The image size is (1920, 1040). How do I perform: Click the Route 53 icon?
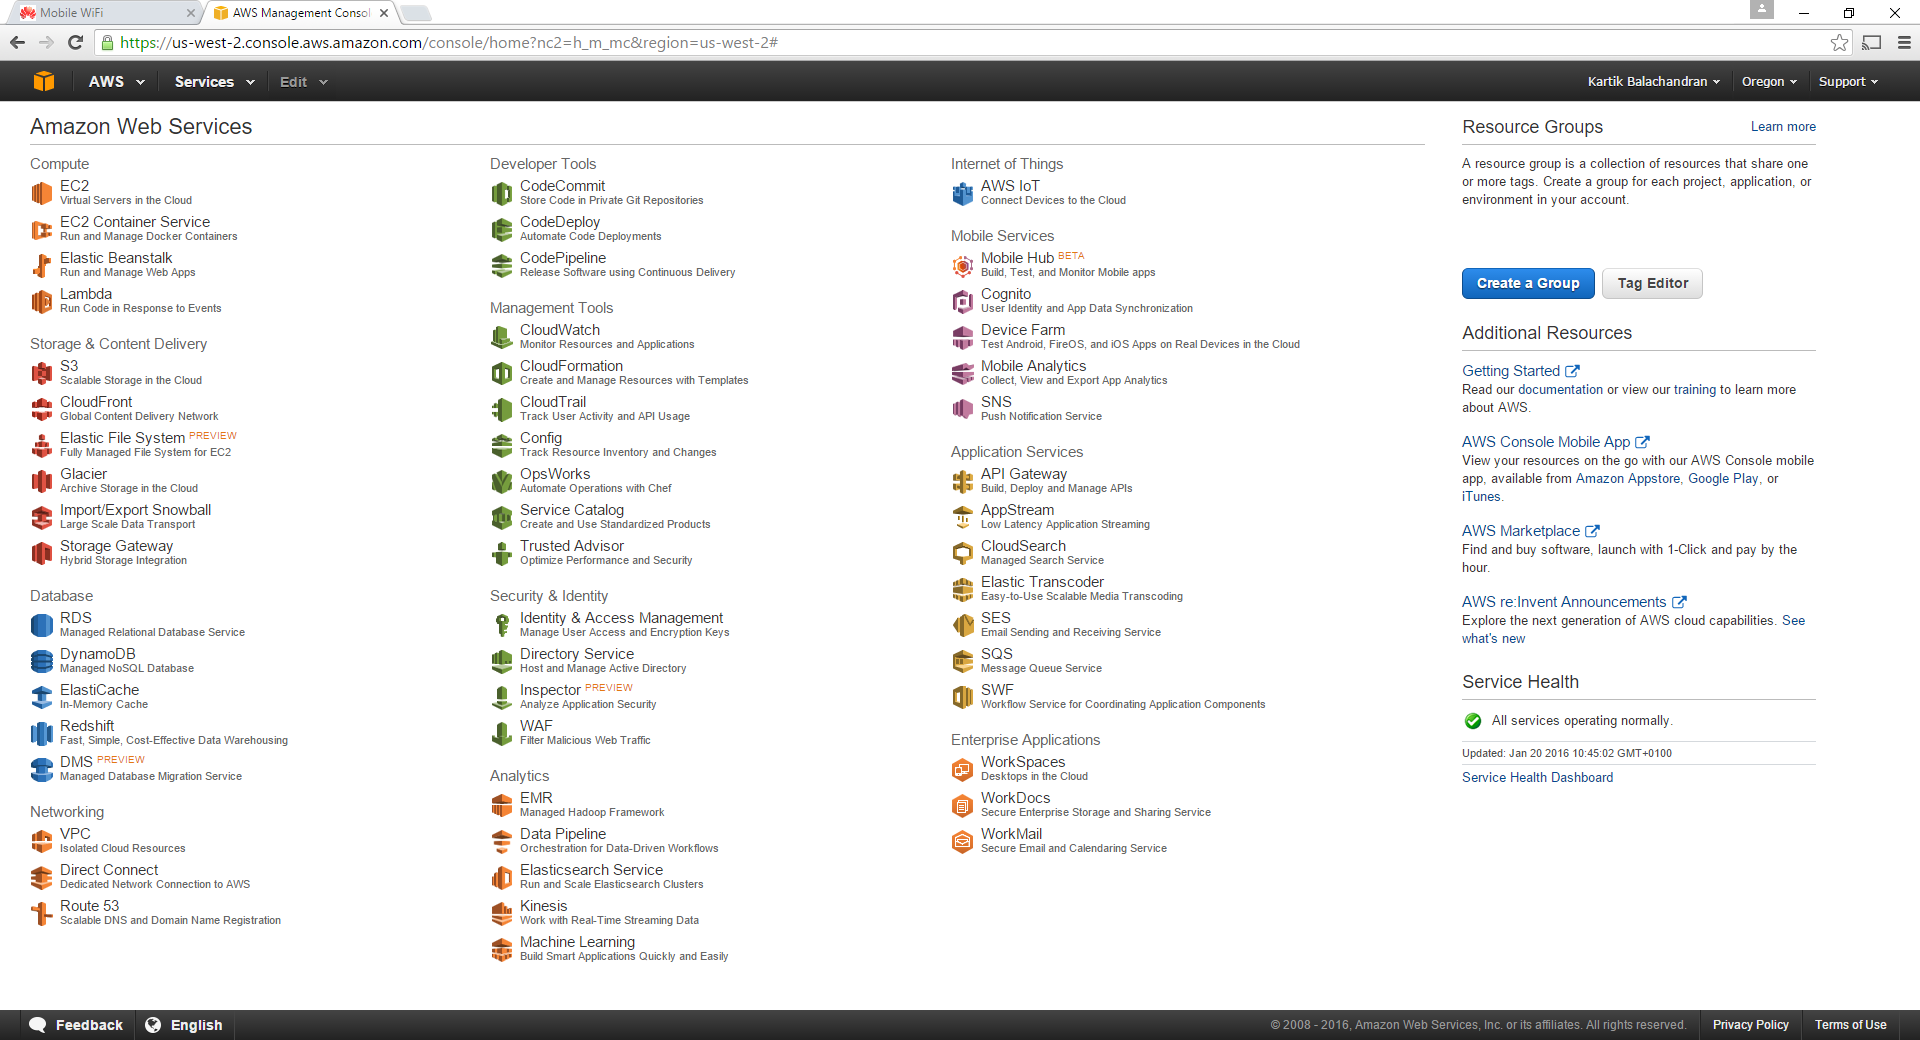[42, 913]
